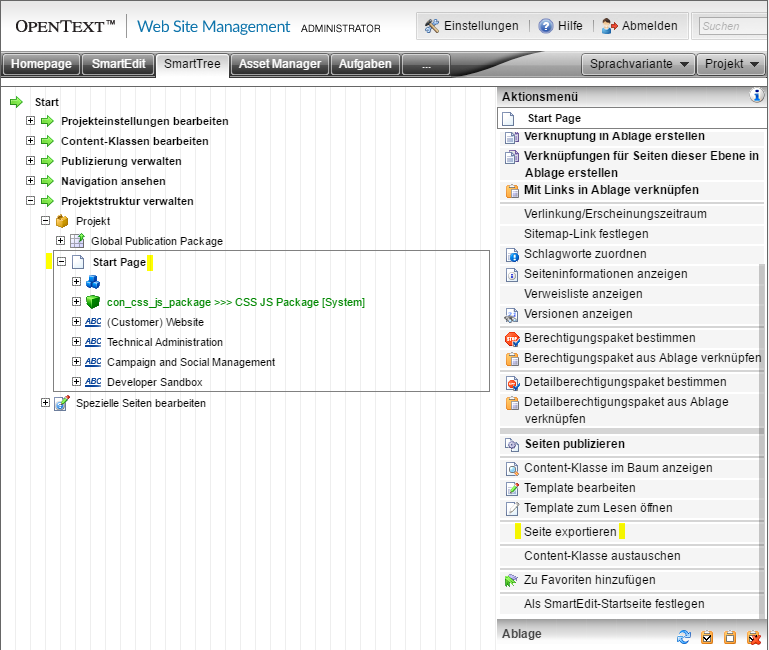The image size is (769, 650).
Task: Click the Suchen search field
Action: coord(732,26)
